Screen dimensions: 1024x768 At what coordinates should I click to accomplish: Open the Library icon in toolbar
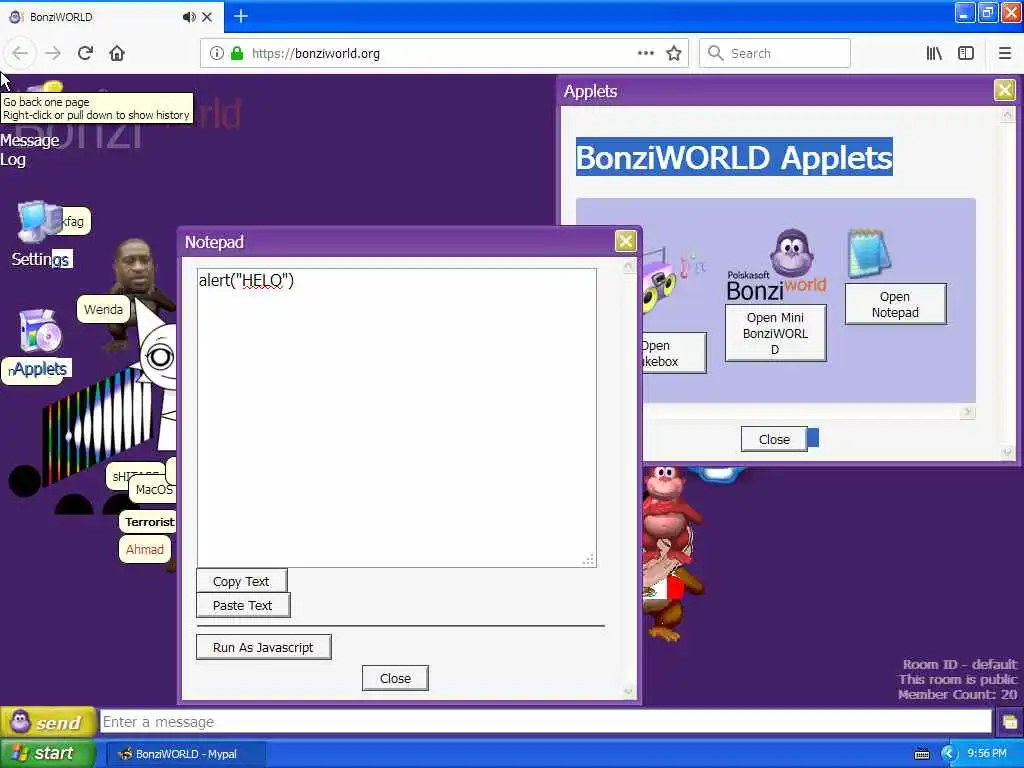coord(935,54)
